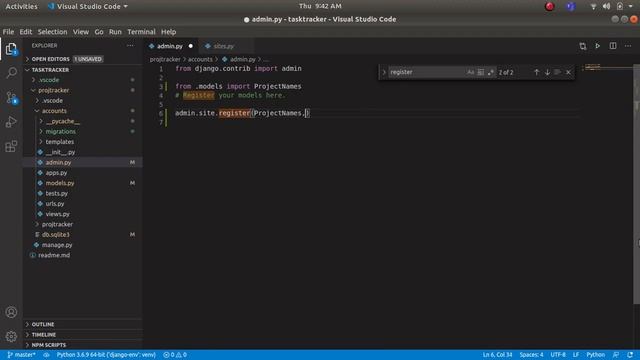Close the find widget

click(x=568, y=72)
